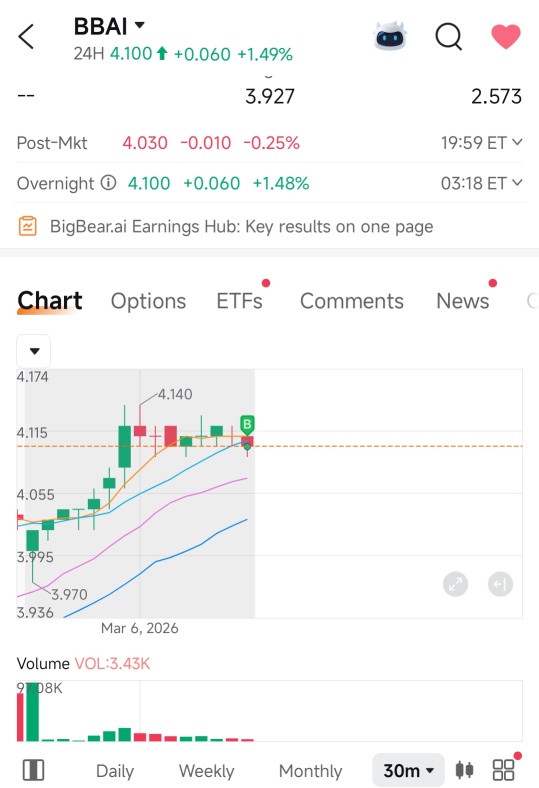Open the chart indicator dropdown box

click(34, 351)
